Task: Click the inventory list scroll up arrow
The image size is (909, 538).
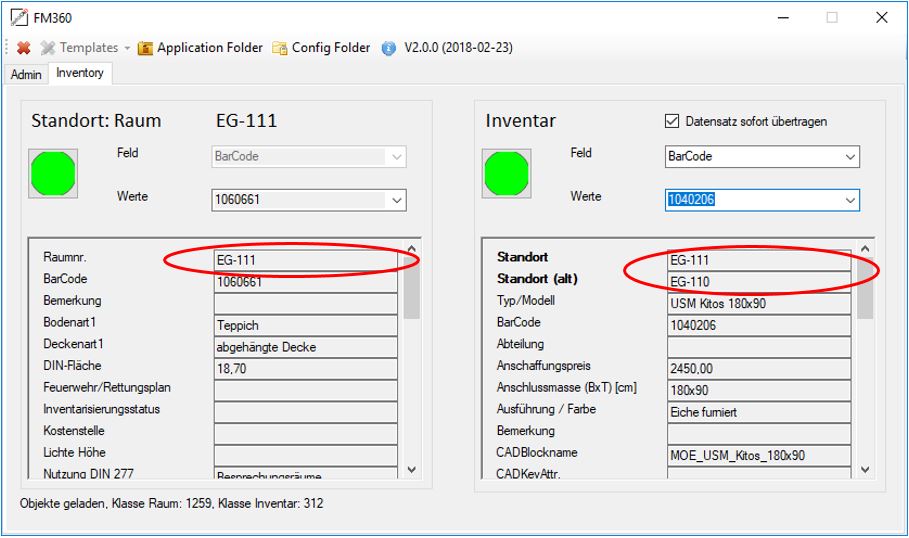Action: pyautogui.click(x=865, y=249)
